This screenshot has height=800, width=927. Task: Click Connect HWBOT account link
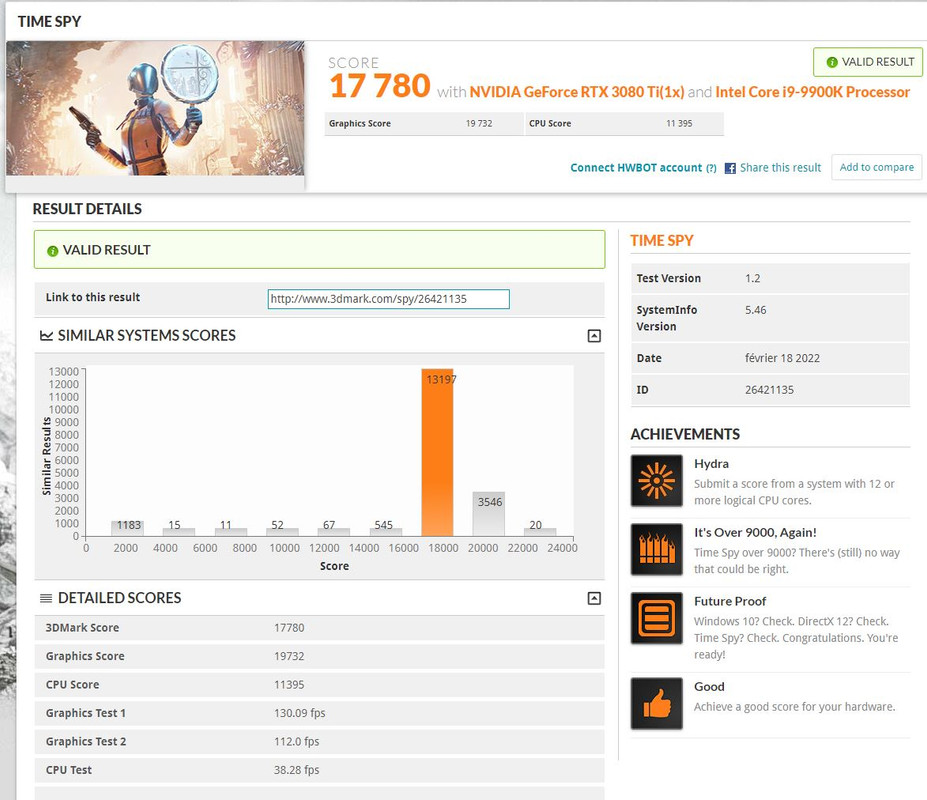pos(636,168)
